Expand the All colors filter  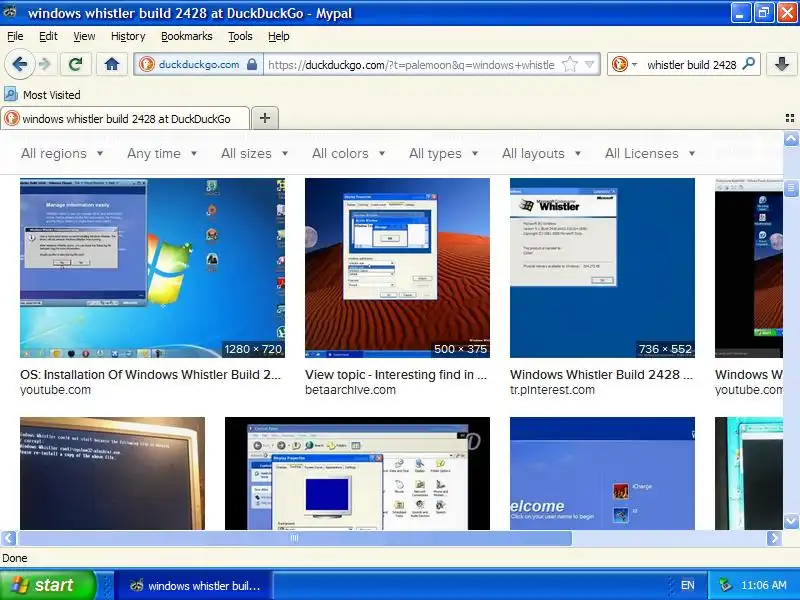click(348, 154)
